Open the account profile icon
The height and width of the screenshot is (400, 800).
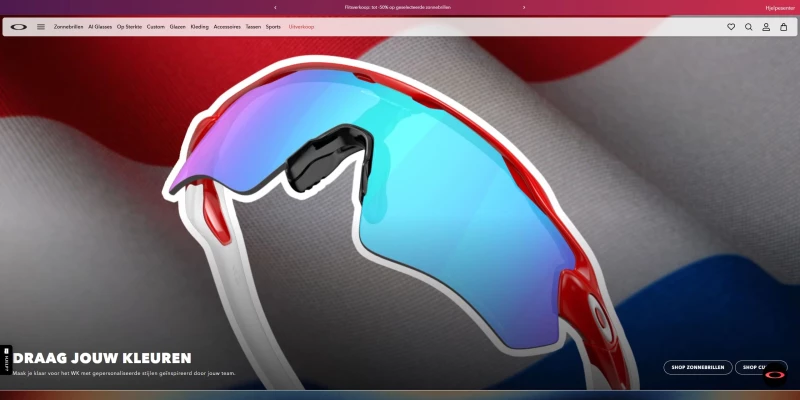(766, 27)
